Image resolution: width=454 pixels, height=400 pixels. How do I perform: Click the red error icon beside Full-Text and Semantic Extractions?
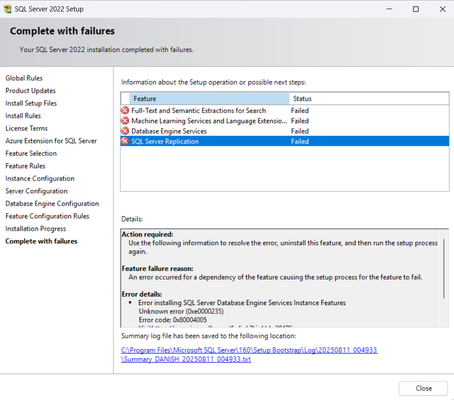[125, 110]
